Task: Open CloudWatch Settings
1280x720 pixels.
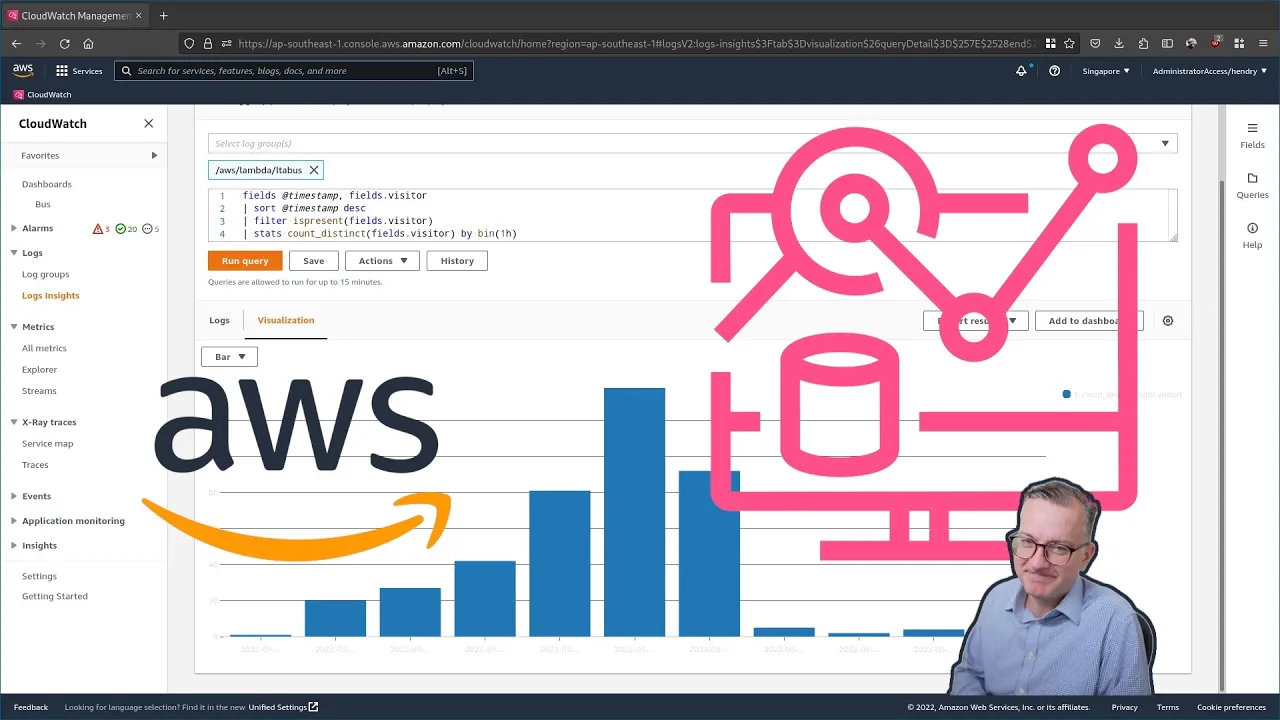Action: click(x=40, y=576)
